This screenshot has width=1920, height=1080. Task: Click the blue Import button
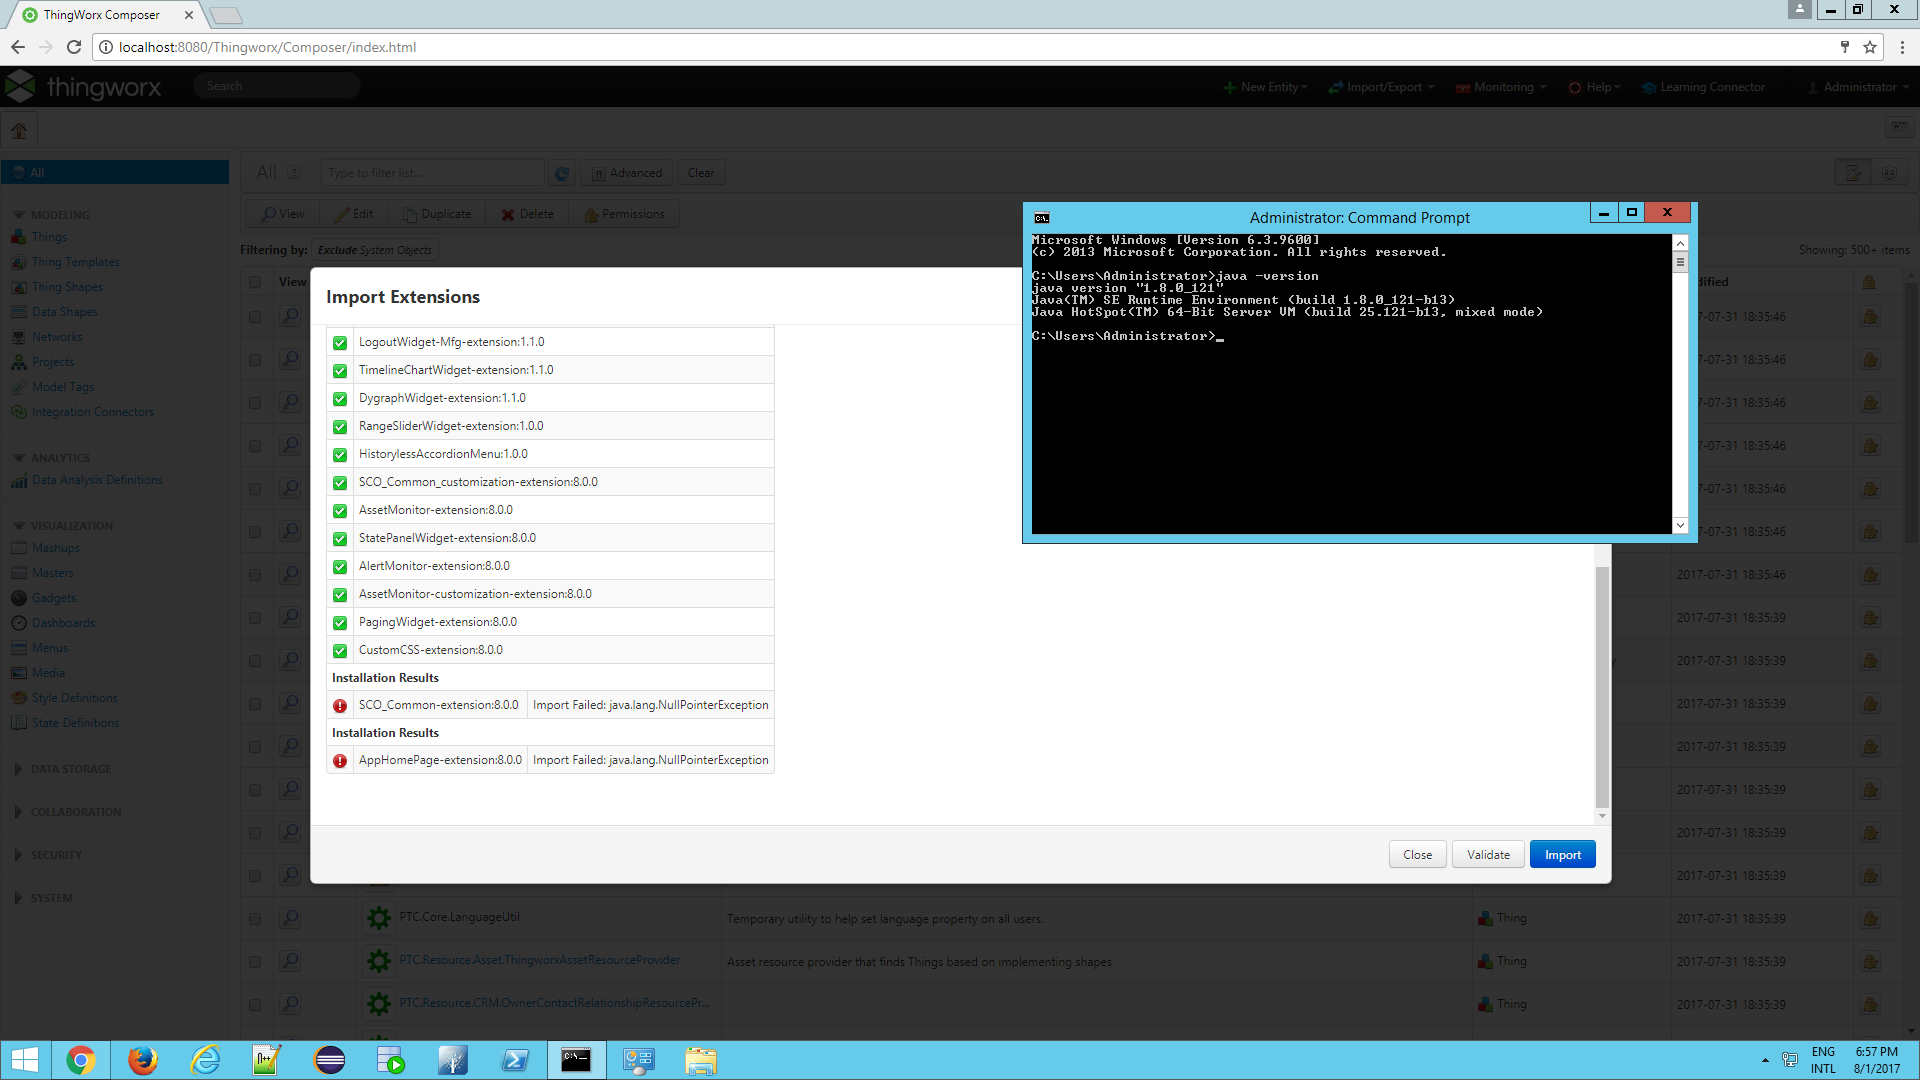[x=1562, y=855]
